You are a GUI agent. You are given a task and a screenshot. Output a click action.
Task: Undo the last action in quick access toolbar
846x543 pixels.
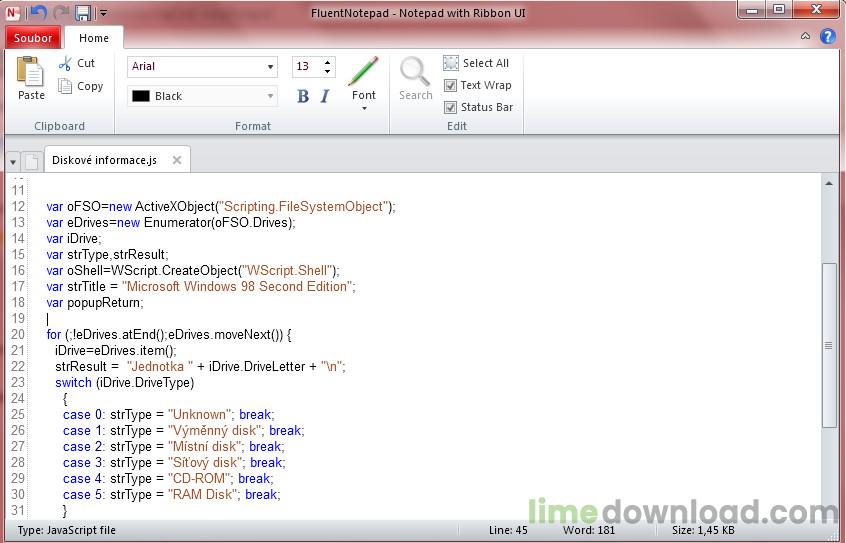pos(38,12)
